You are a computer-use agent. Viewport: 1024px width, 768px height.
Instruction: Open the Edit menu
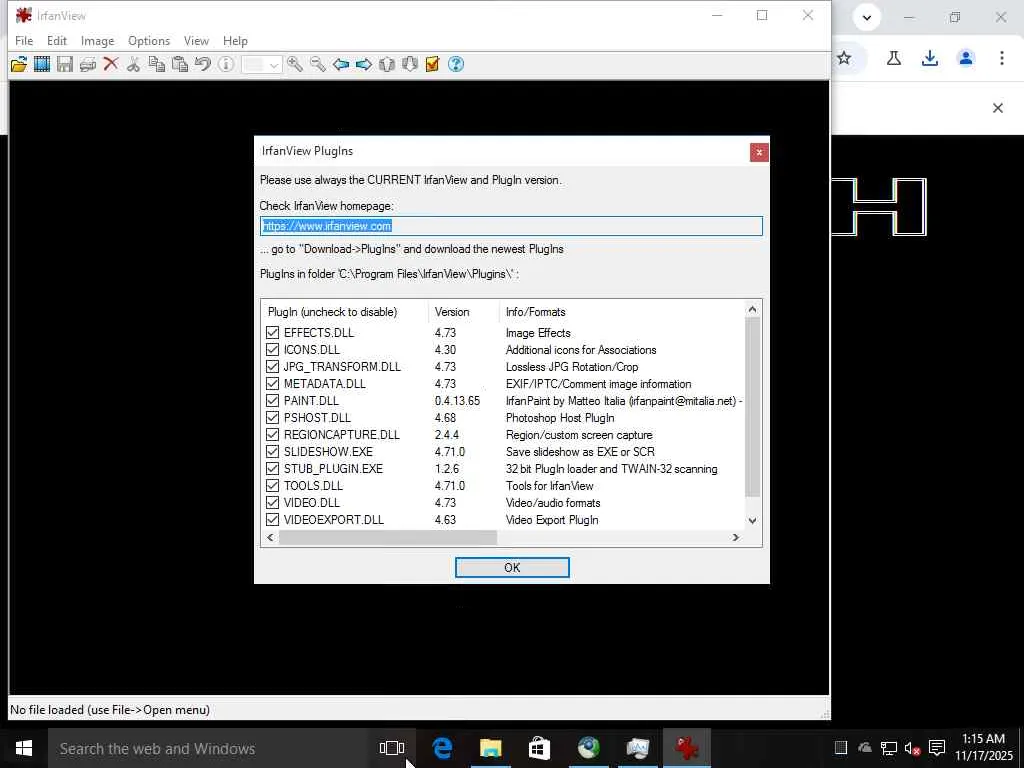[x=57, y=40]
